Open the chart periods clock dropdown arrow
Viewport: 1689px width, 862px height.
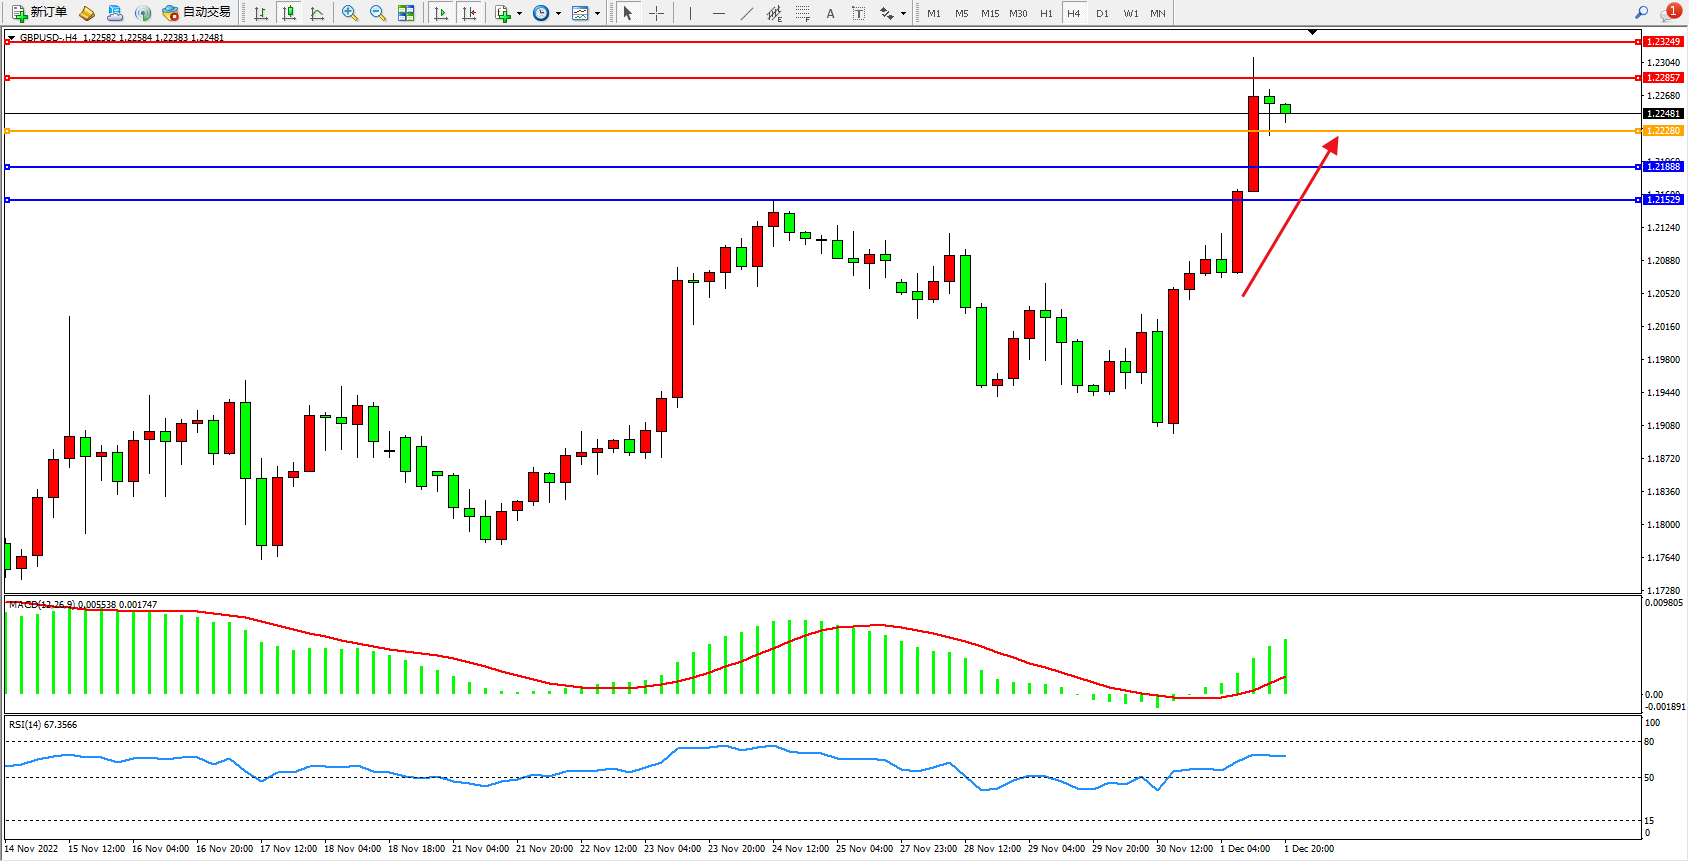(x=558, y=14)
